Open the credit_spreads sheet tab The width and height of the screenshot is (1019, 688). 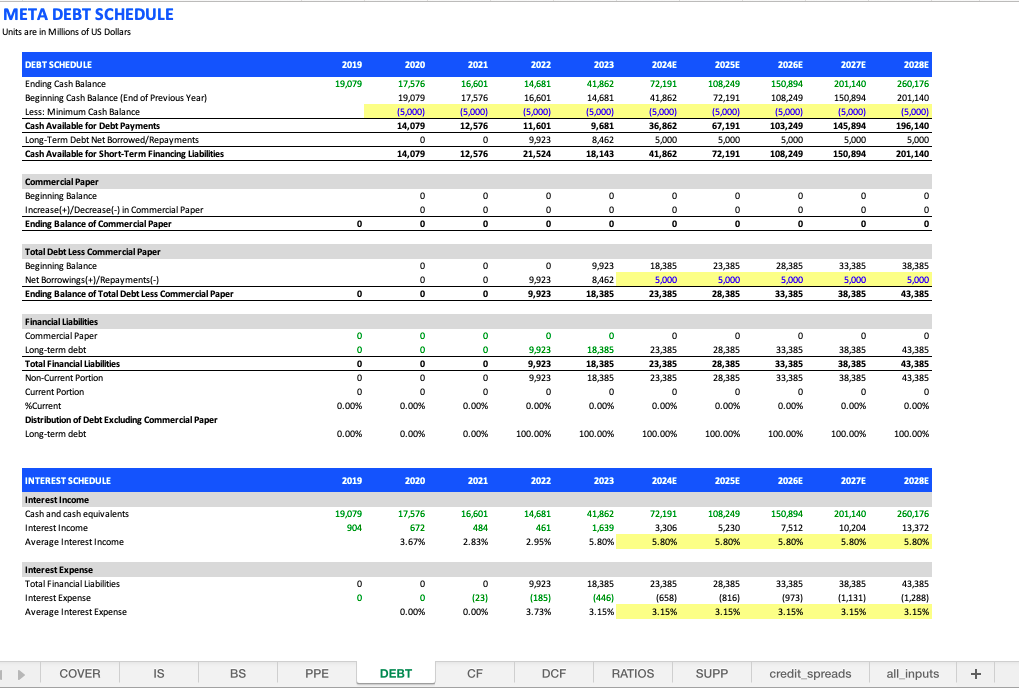pyautogui.click(x=810, y=674)
